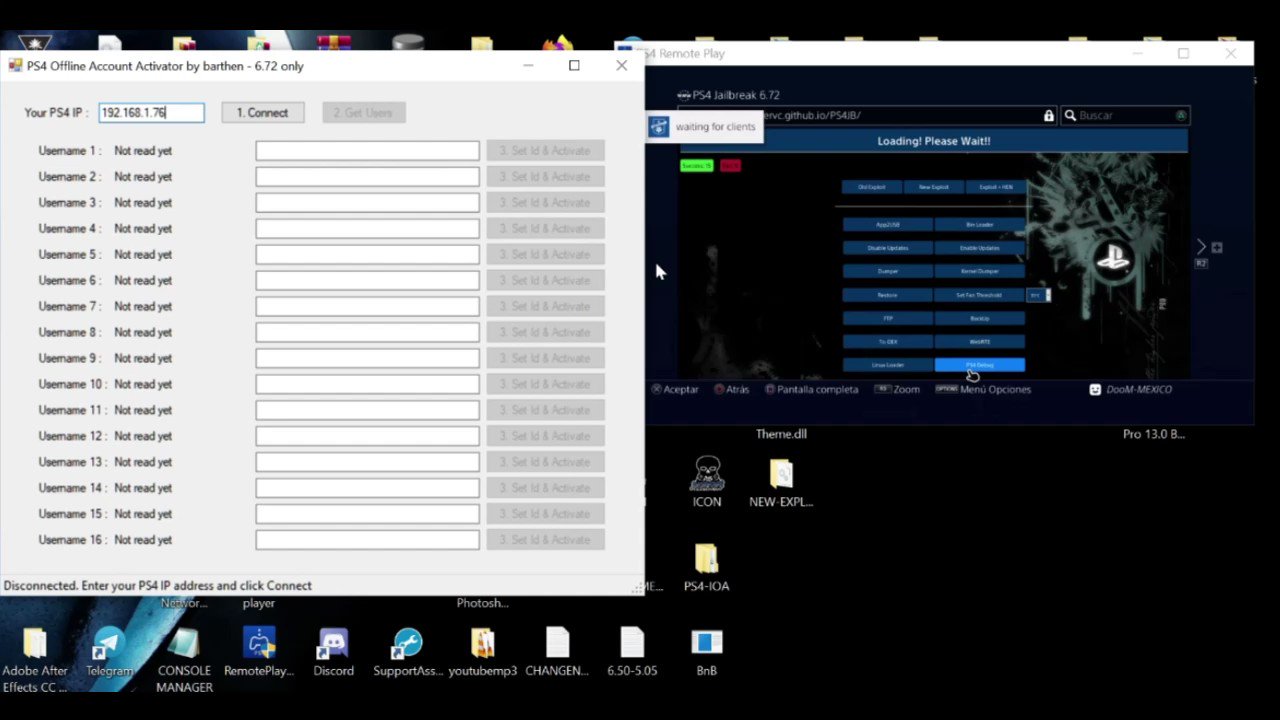Open the CONSOLE MANAGER desktop icon
Image resolution: width=1280 pixels, height=720 pixels.
pyautogui.click(x=184, y=660)
